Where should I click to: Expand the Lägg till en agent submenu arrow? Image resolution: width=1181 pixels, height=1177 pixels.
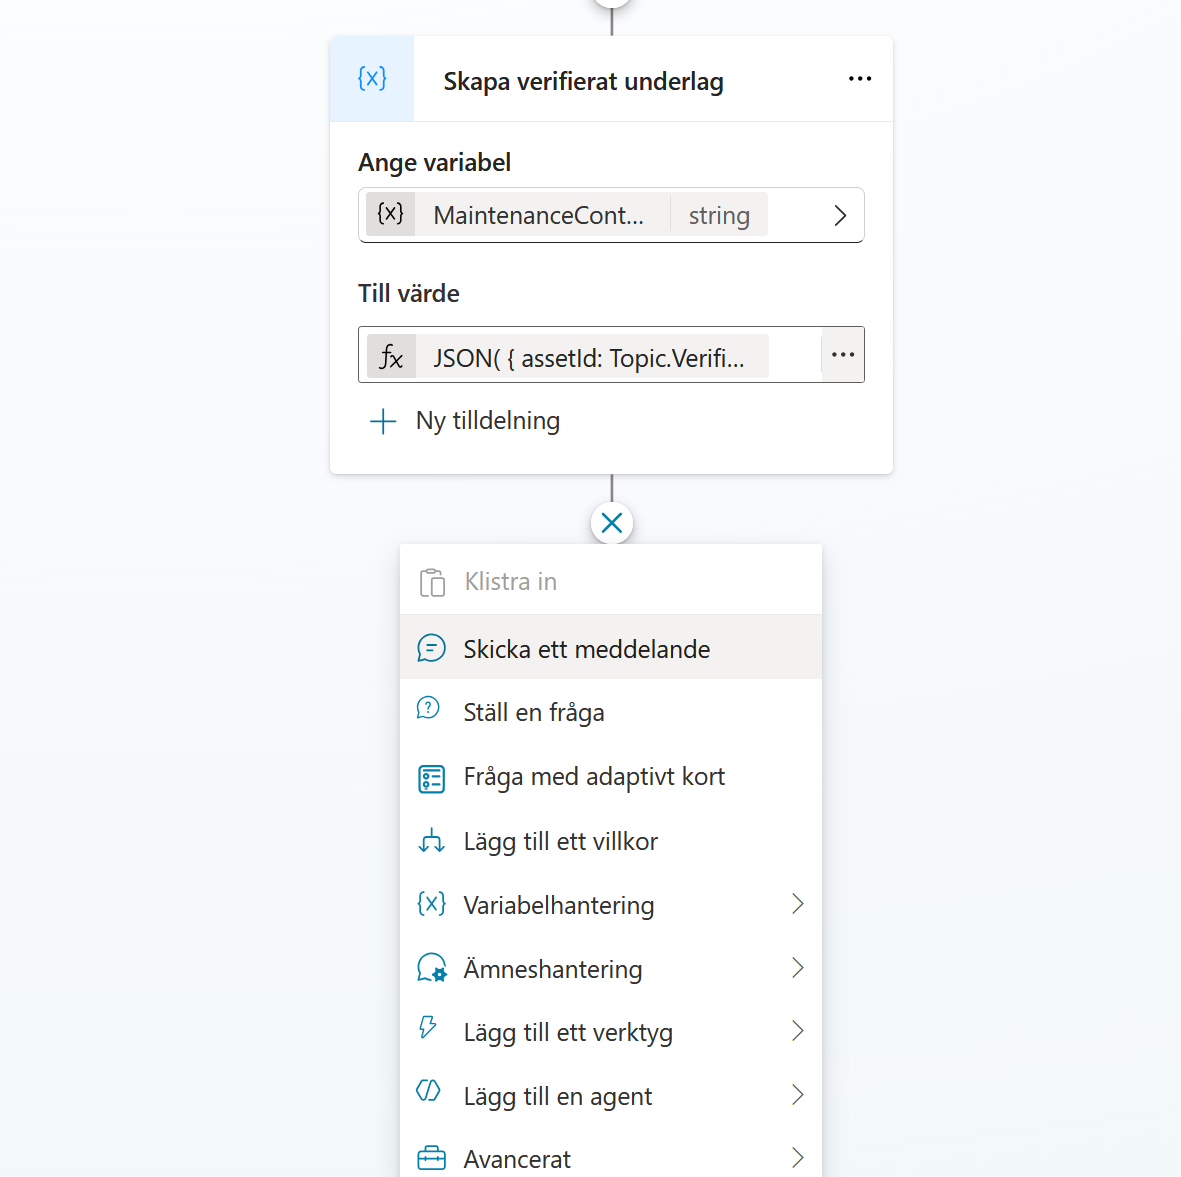798,1095
